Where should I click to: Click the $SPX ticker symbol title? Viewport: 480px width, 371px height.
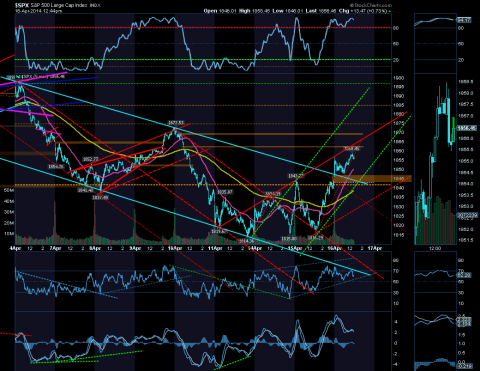[x=22, y=5]
